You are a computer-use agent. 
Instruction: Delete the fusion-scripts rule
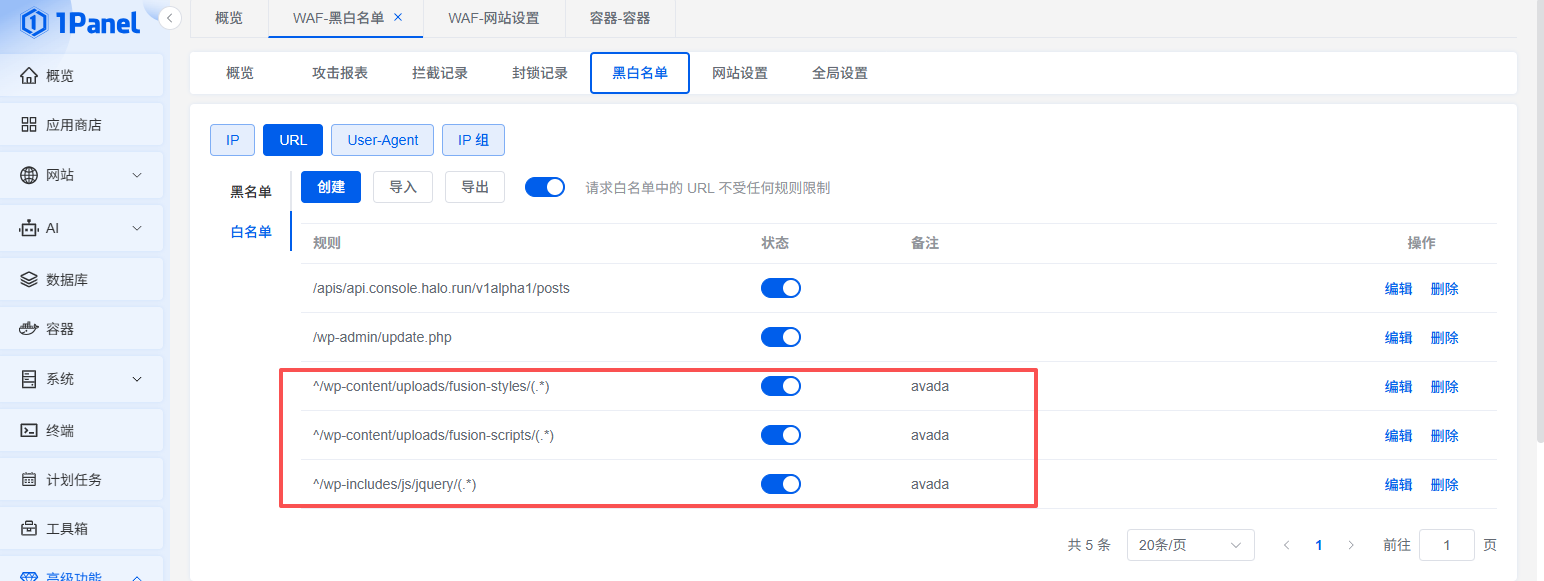click(x=1445, y=436)
